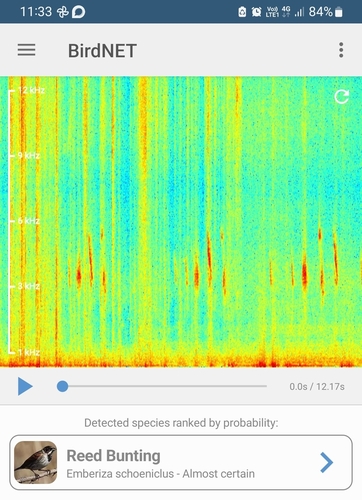Viewport: 362px width, 500px height.
Task: Tap the alarm clock status icon
Action: click(256, 12)
